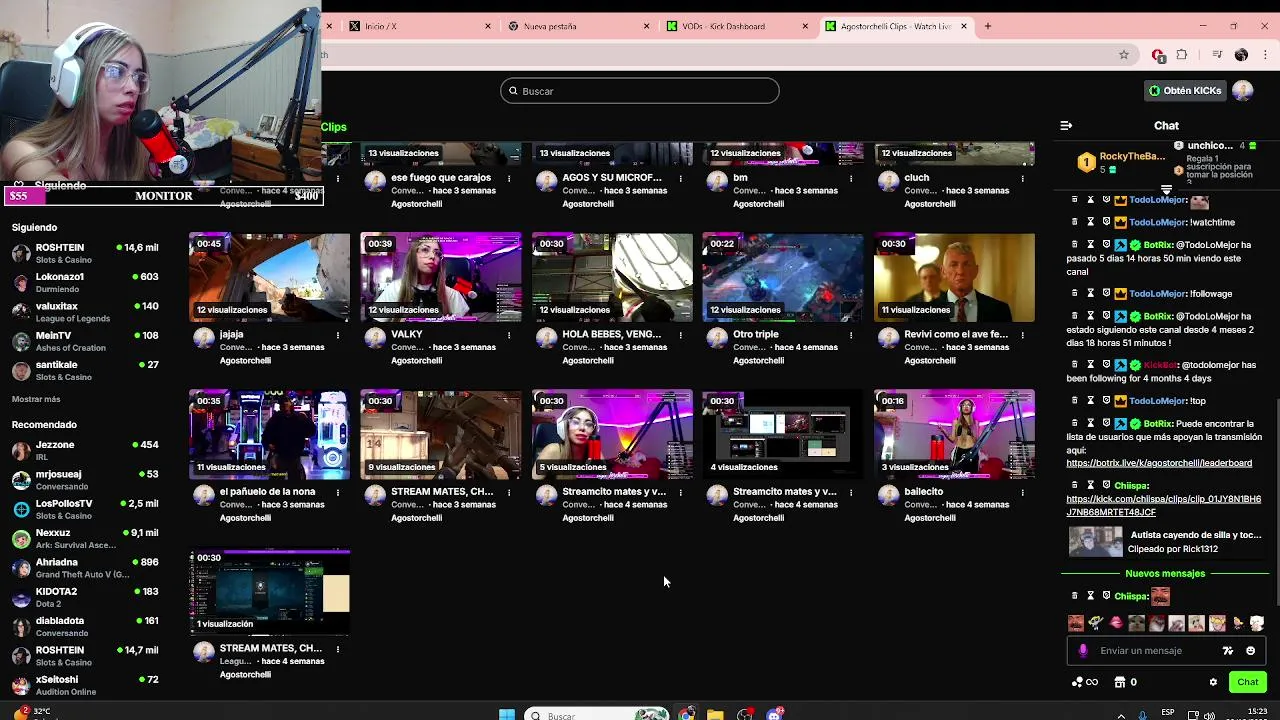Focus the Buscar search field
The width and height of the screenshot is (1280, 720).
tap(640, 91)
